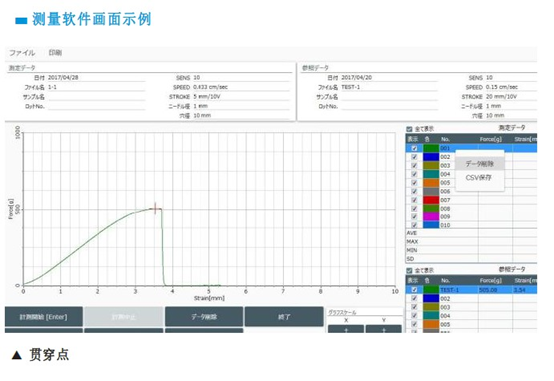Click the 計測開始 [Enter] button

44,317
